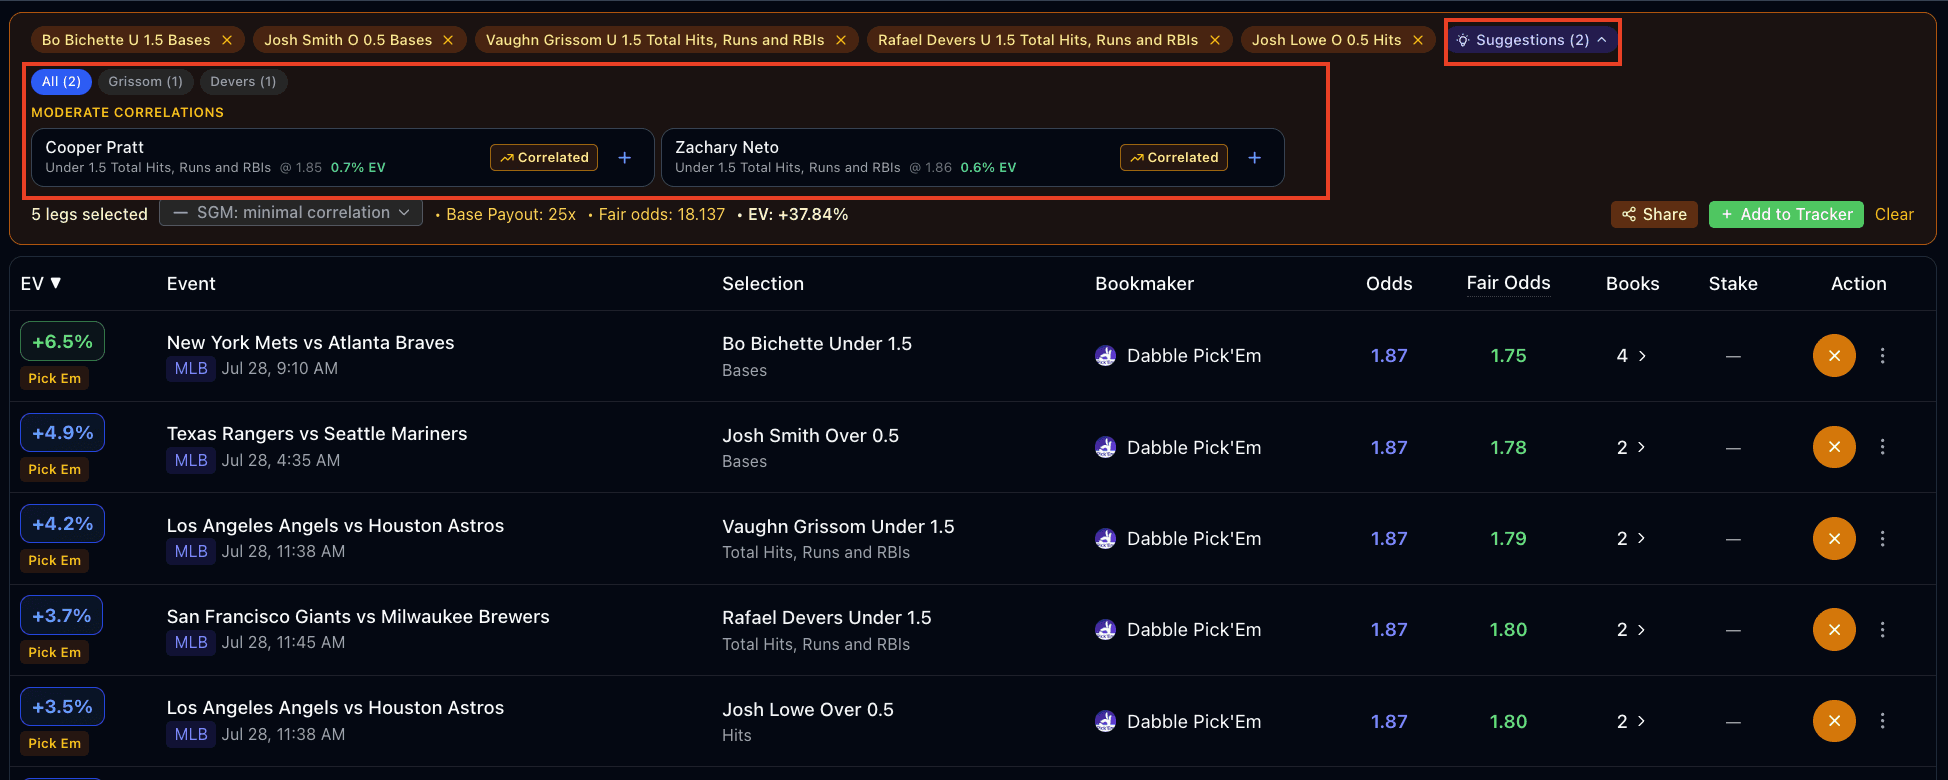Remove Rafael Devers U 1.5 chip
Viewport: 1948px width, 780px height.
1215,40
